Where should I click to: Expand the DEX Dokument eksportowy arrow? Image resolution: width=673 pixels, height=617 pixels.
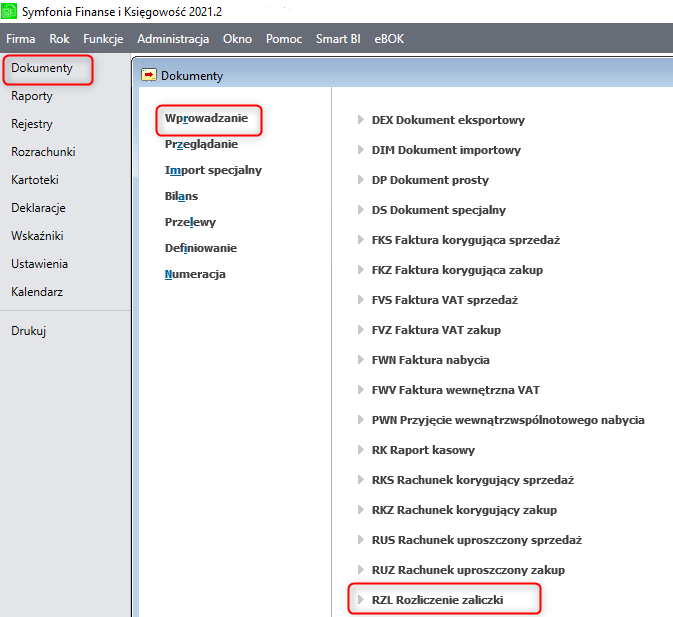tap(361, 119)
